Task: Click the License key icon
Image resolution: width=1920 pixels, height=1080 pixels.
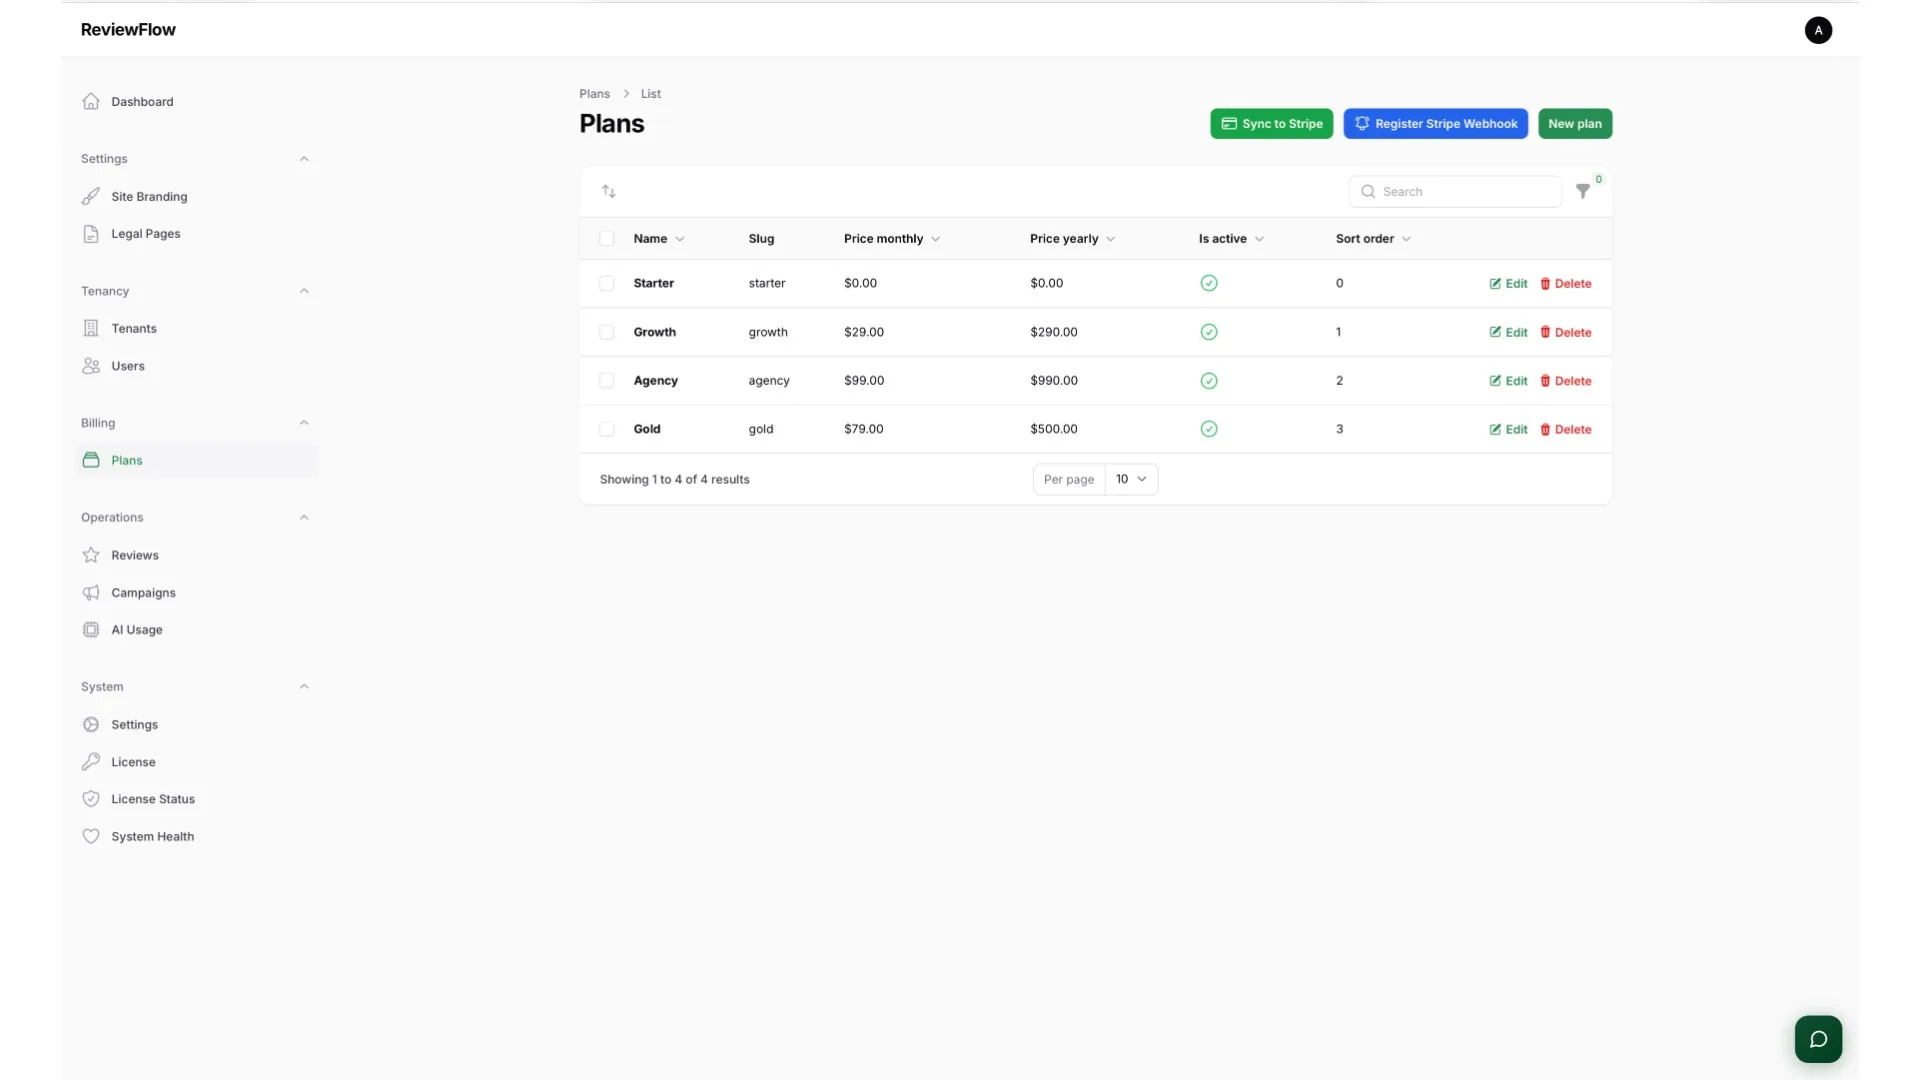Action: pos(91,761)
